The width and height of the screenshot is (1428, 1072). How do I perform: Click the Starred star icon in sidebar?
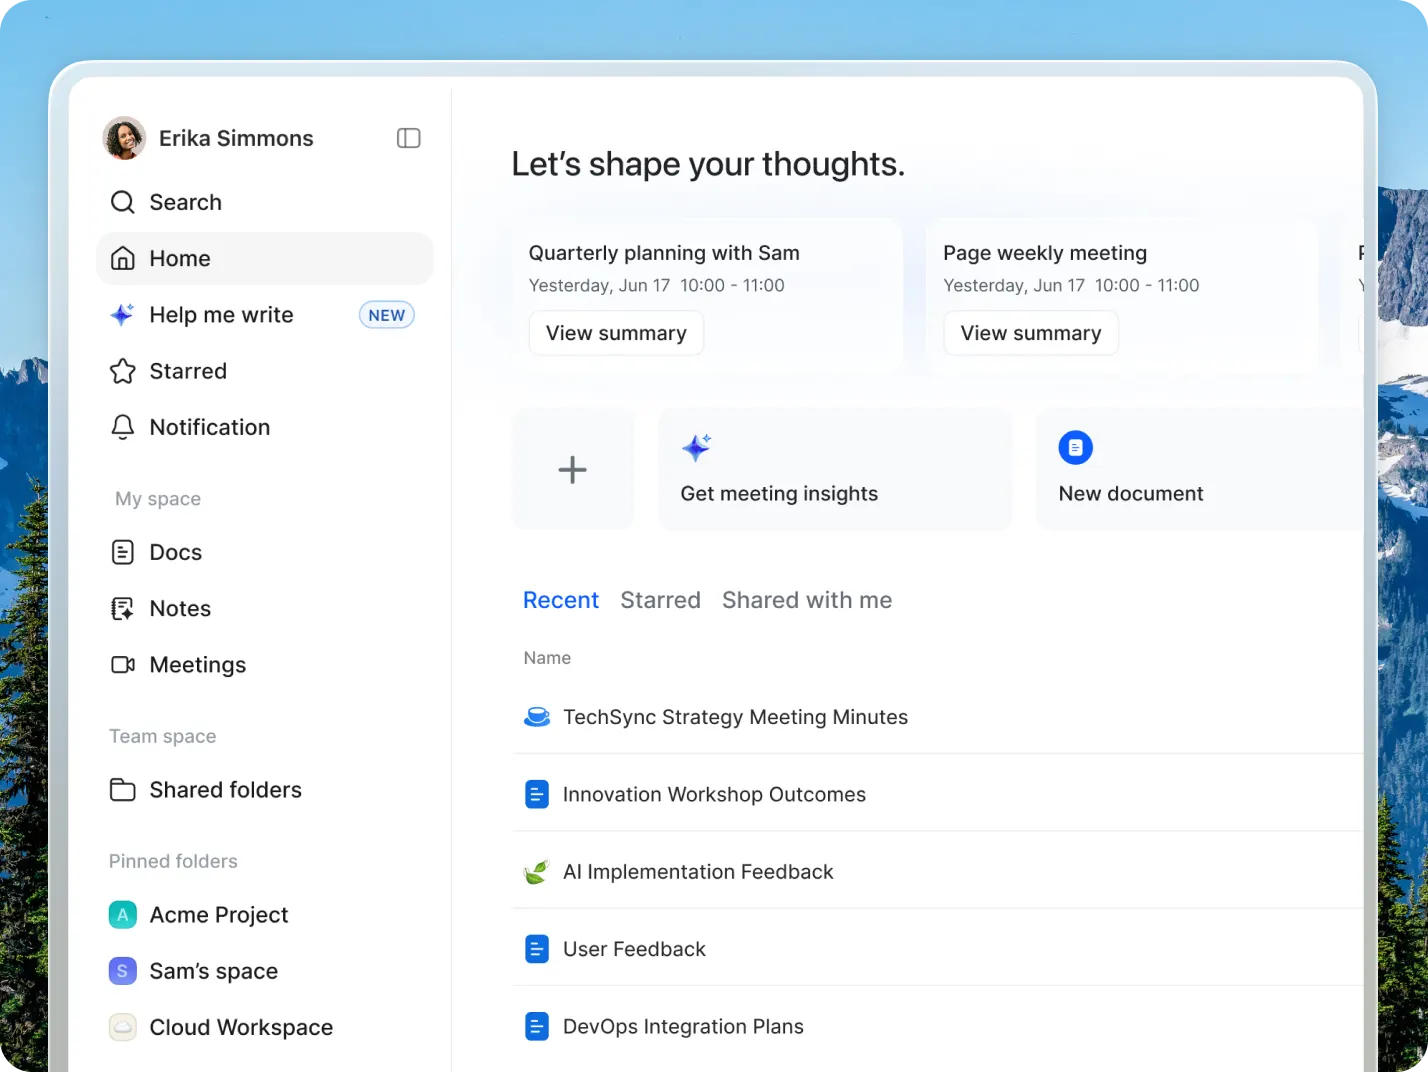point(122,371)
